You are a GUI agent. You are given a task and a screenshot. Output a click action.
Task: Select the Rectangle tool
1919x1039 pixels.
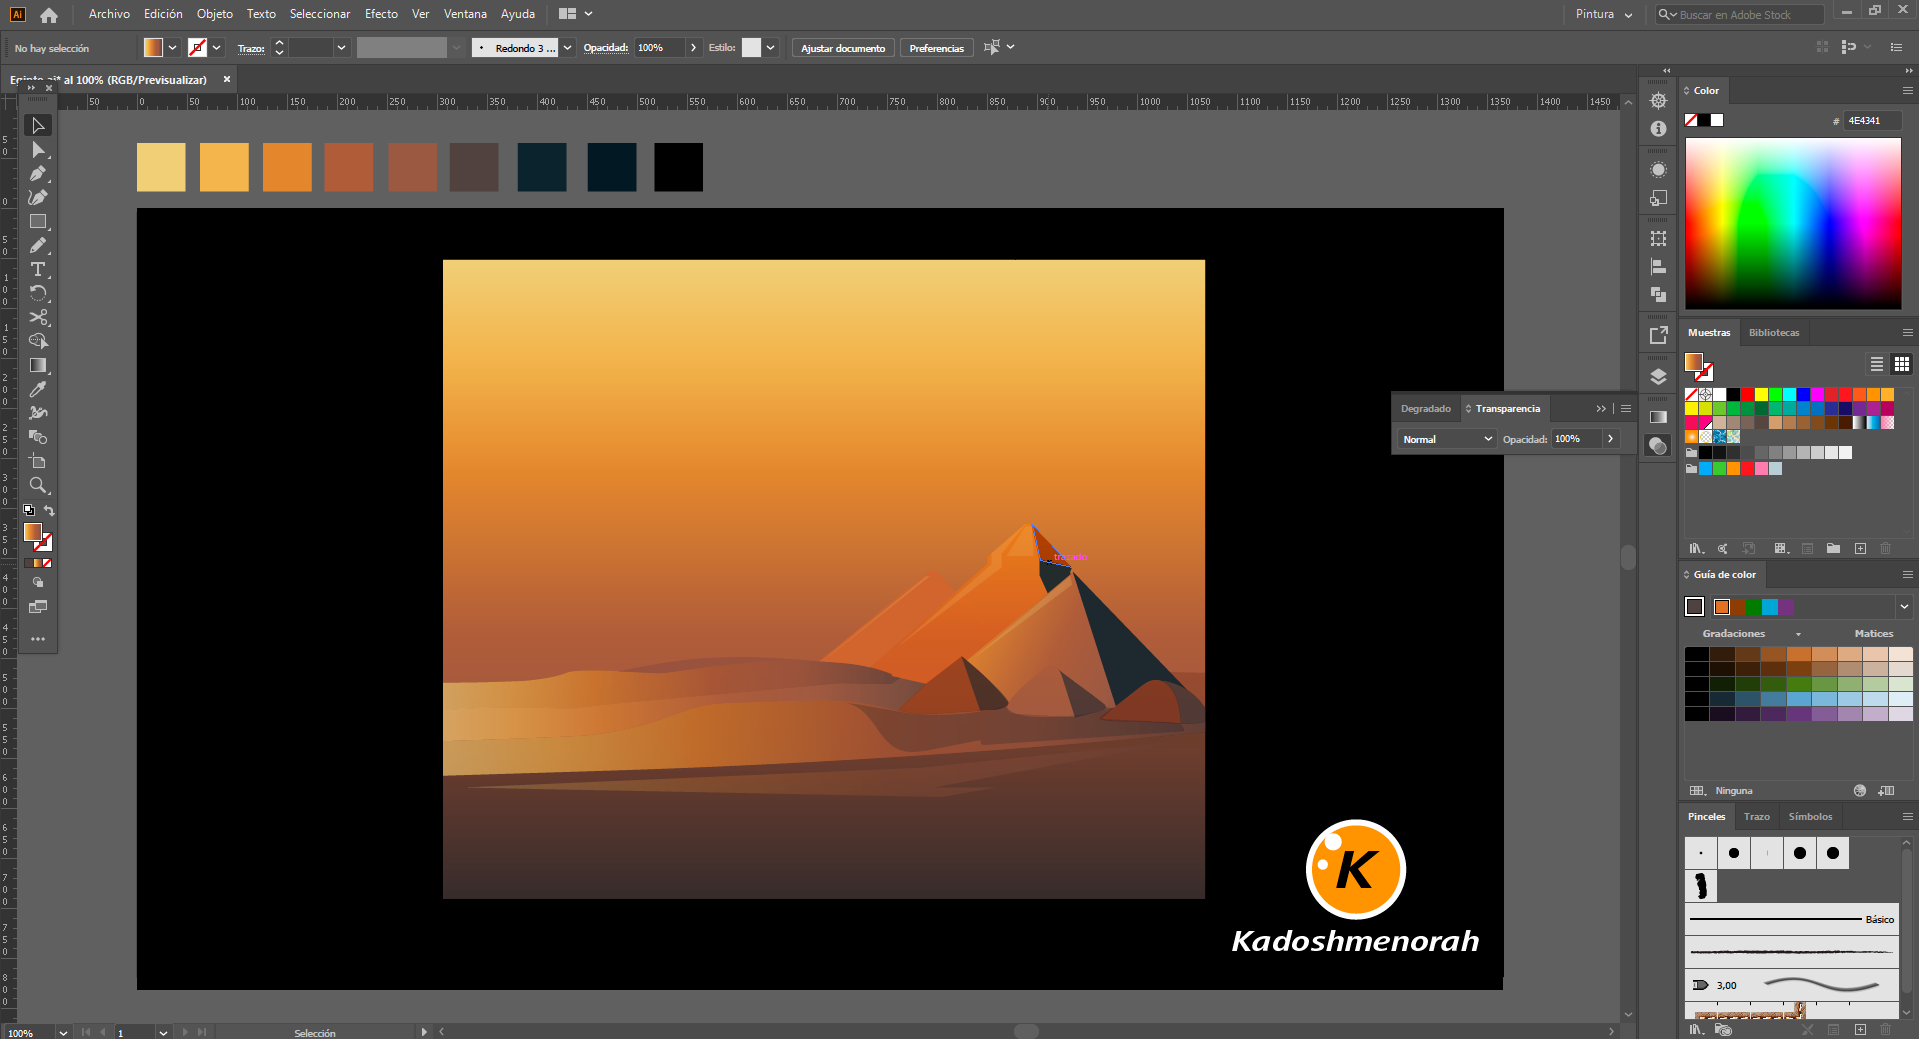point(38,222)
